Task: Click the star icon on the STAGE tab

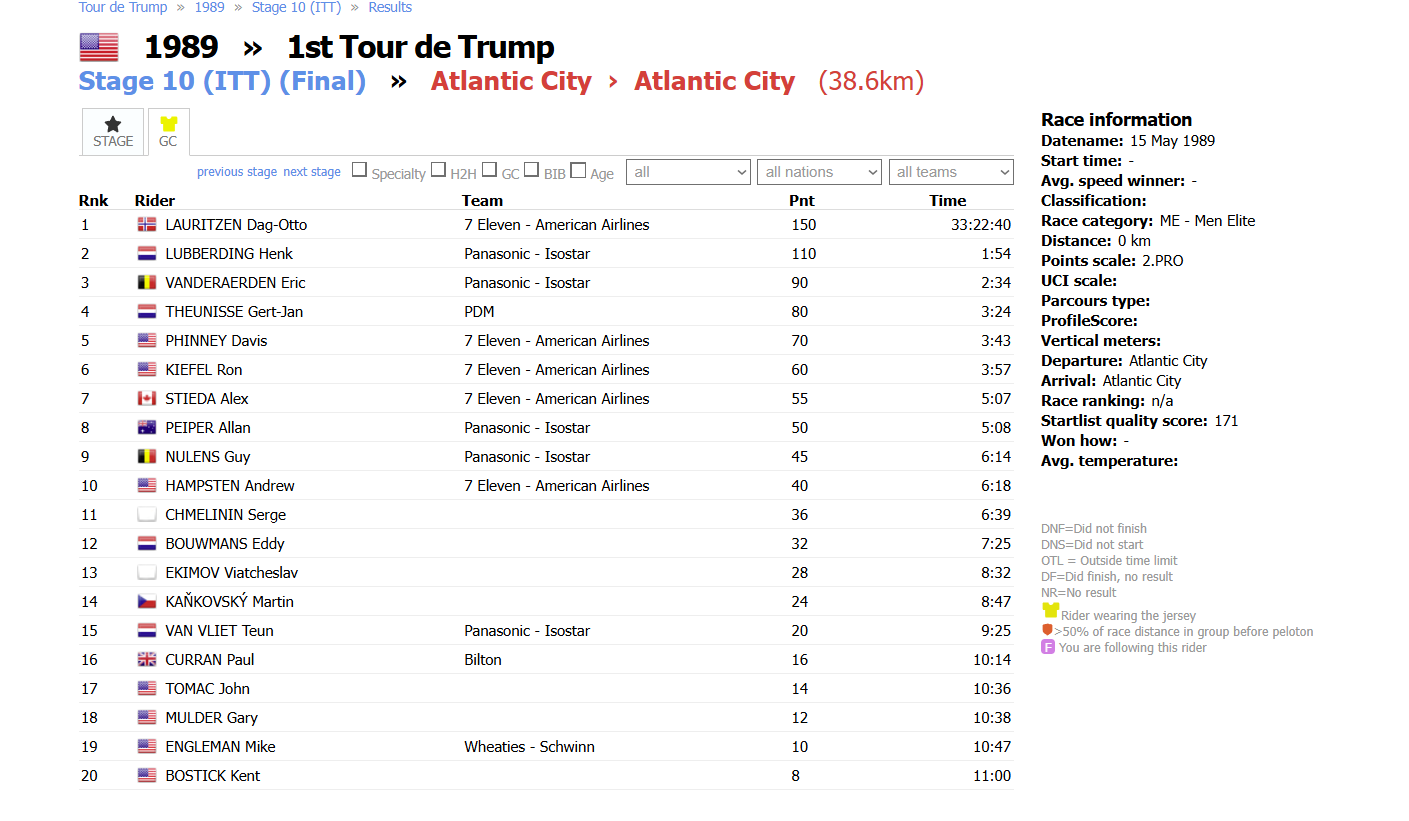Action: pyautogui.click(x=113, y=124)
